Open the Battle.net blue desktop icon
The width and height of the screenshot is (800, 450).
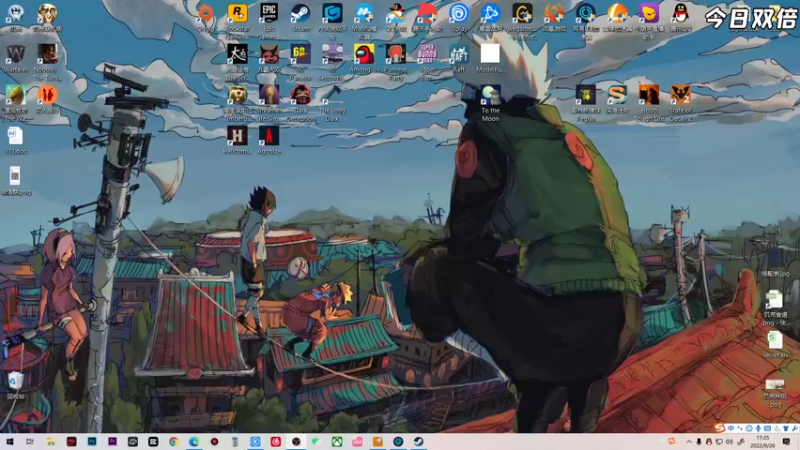click(x=490, y=13)
